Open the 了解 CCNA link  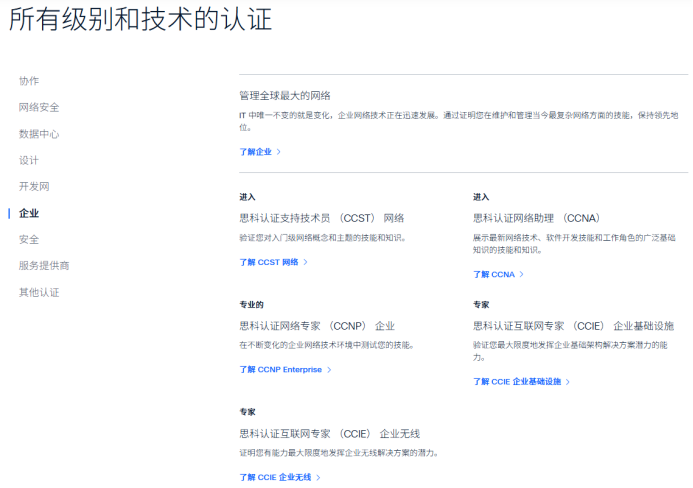494,274
